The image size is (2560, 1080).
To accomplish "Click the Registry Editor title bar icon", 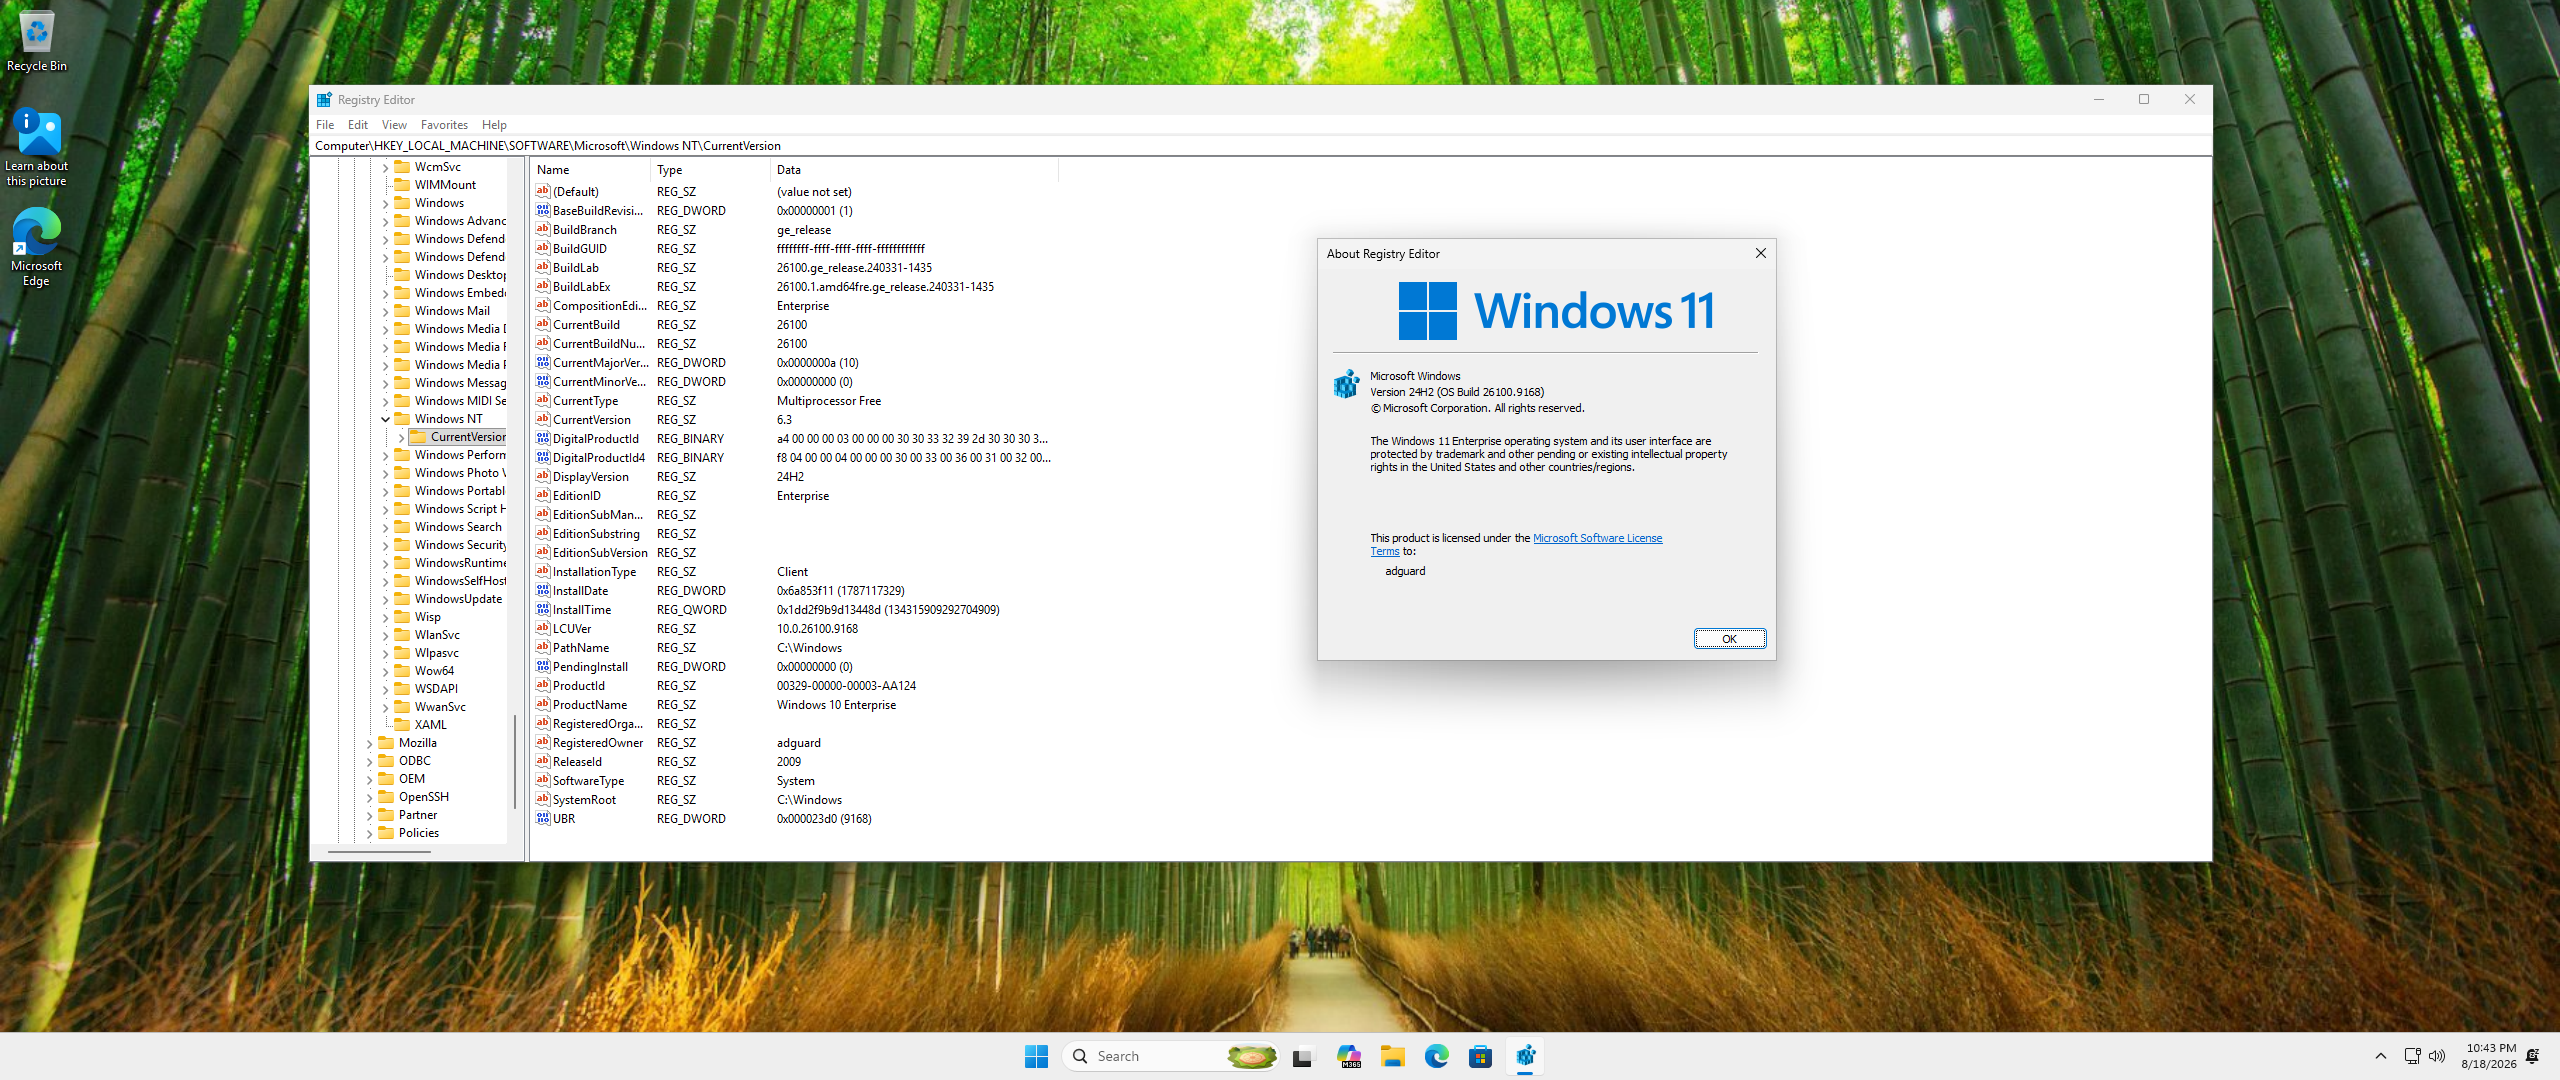I will 324,100.
